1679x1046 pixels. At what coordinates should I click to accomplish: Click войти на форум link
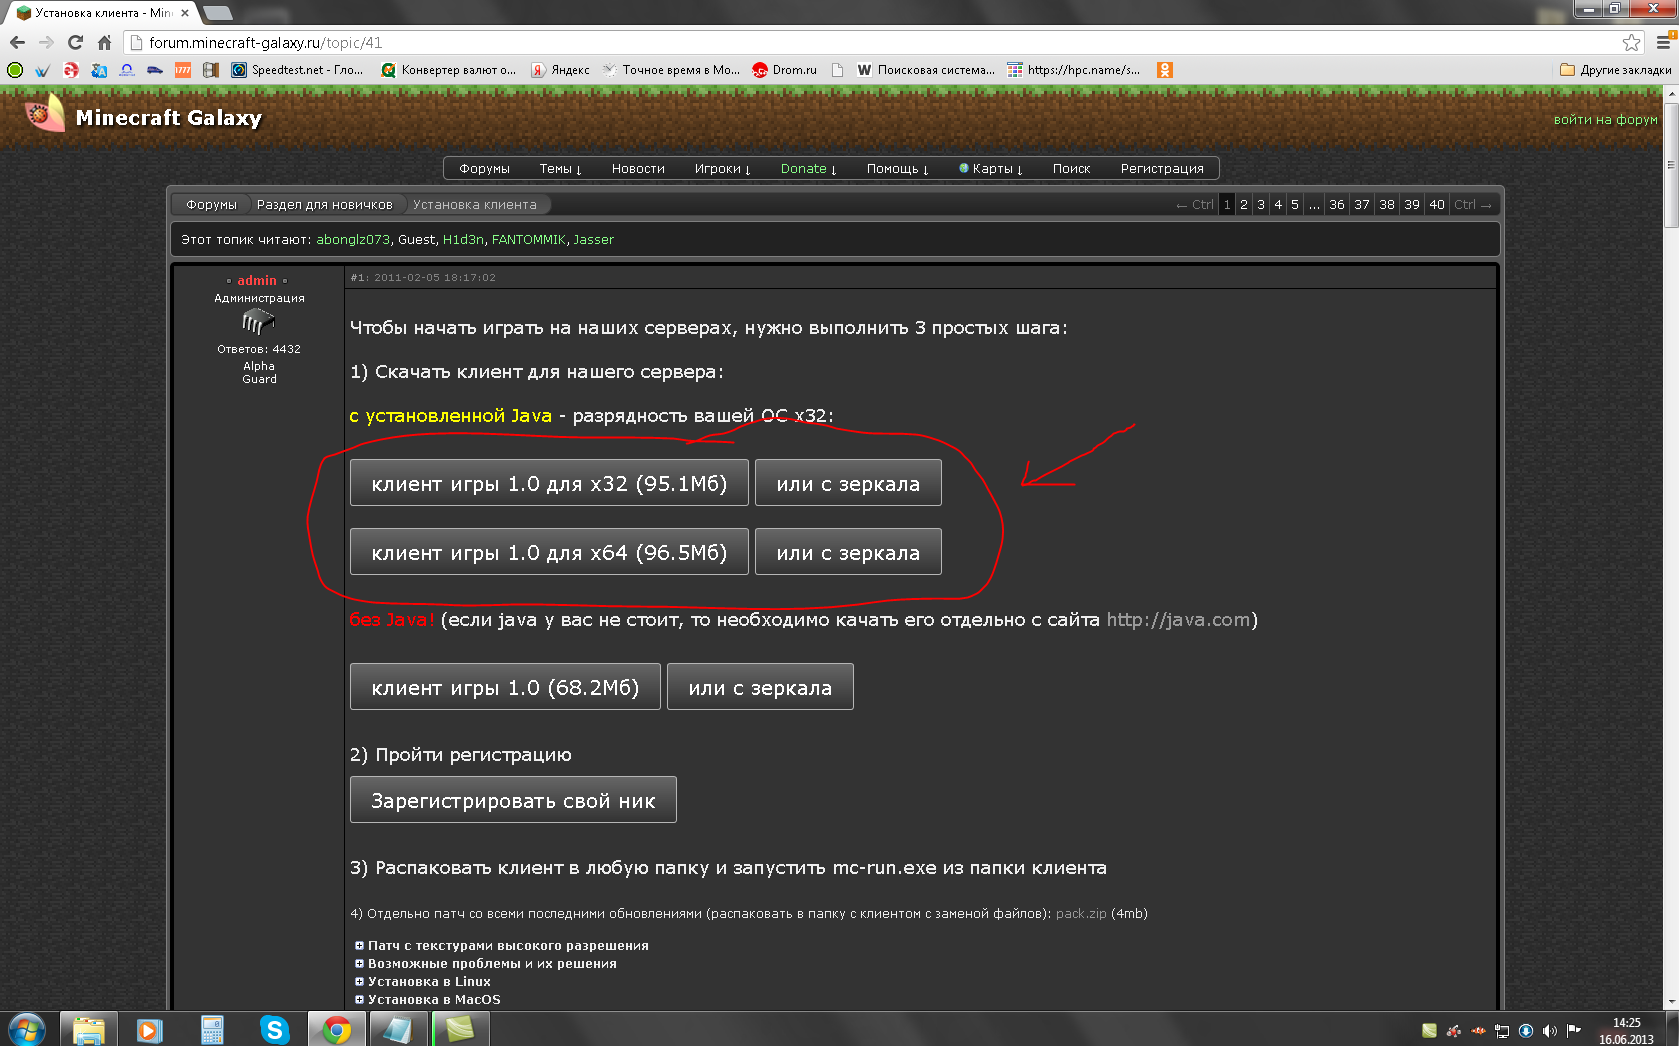point(1605,119)
